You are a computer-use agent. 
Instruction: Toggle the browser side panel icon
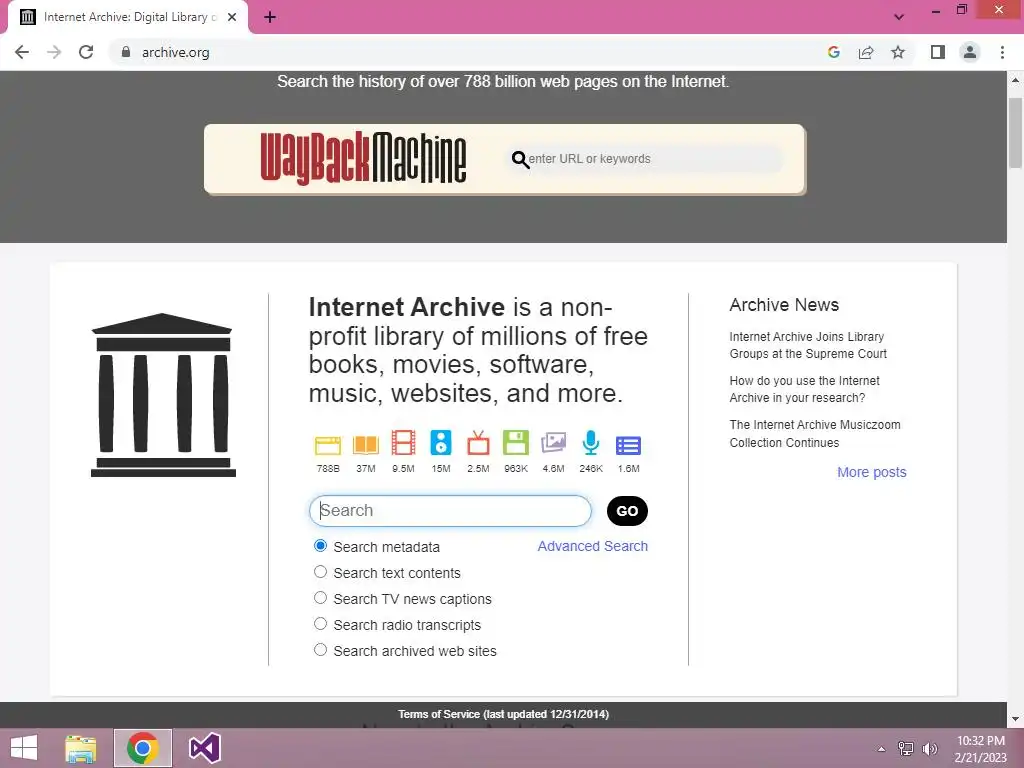[x=938, y=52]
